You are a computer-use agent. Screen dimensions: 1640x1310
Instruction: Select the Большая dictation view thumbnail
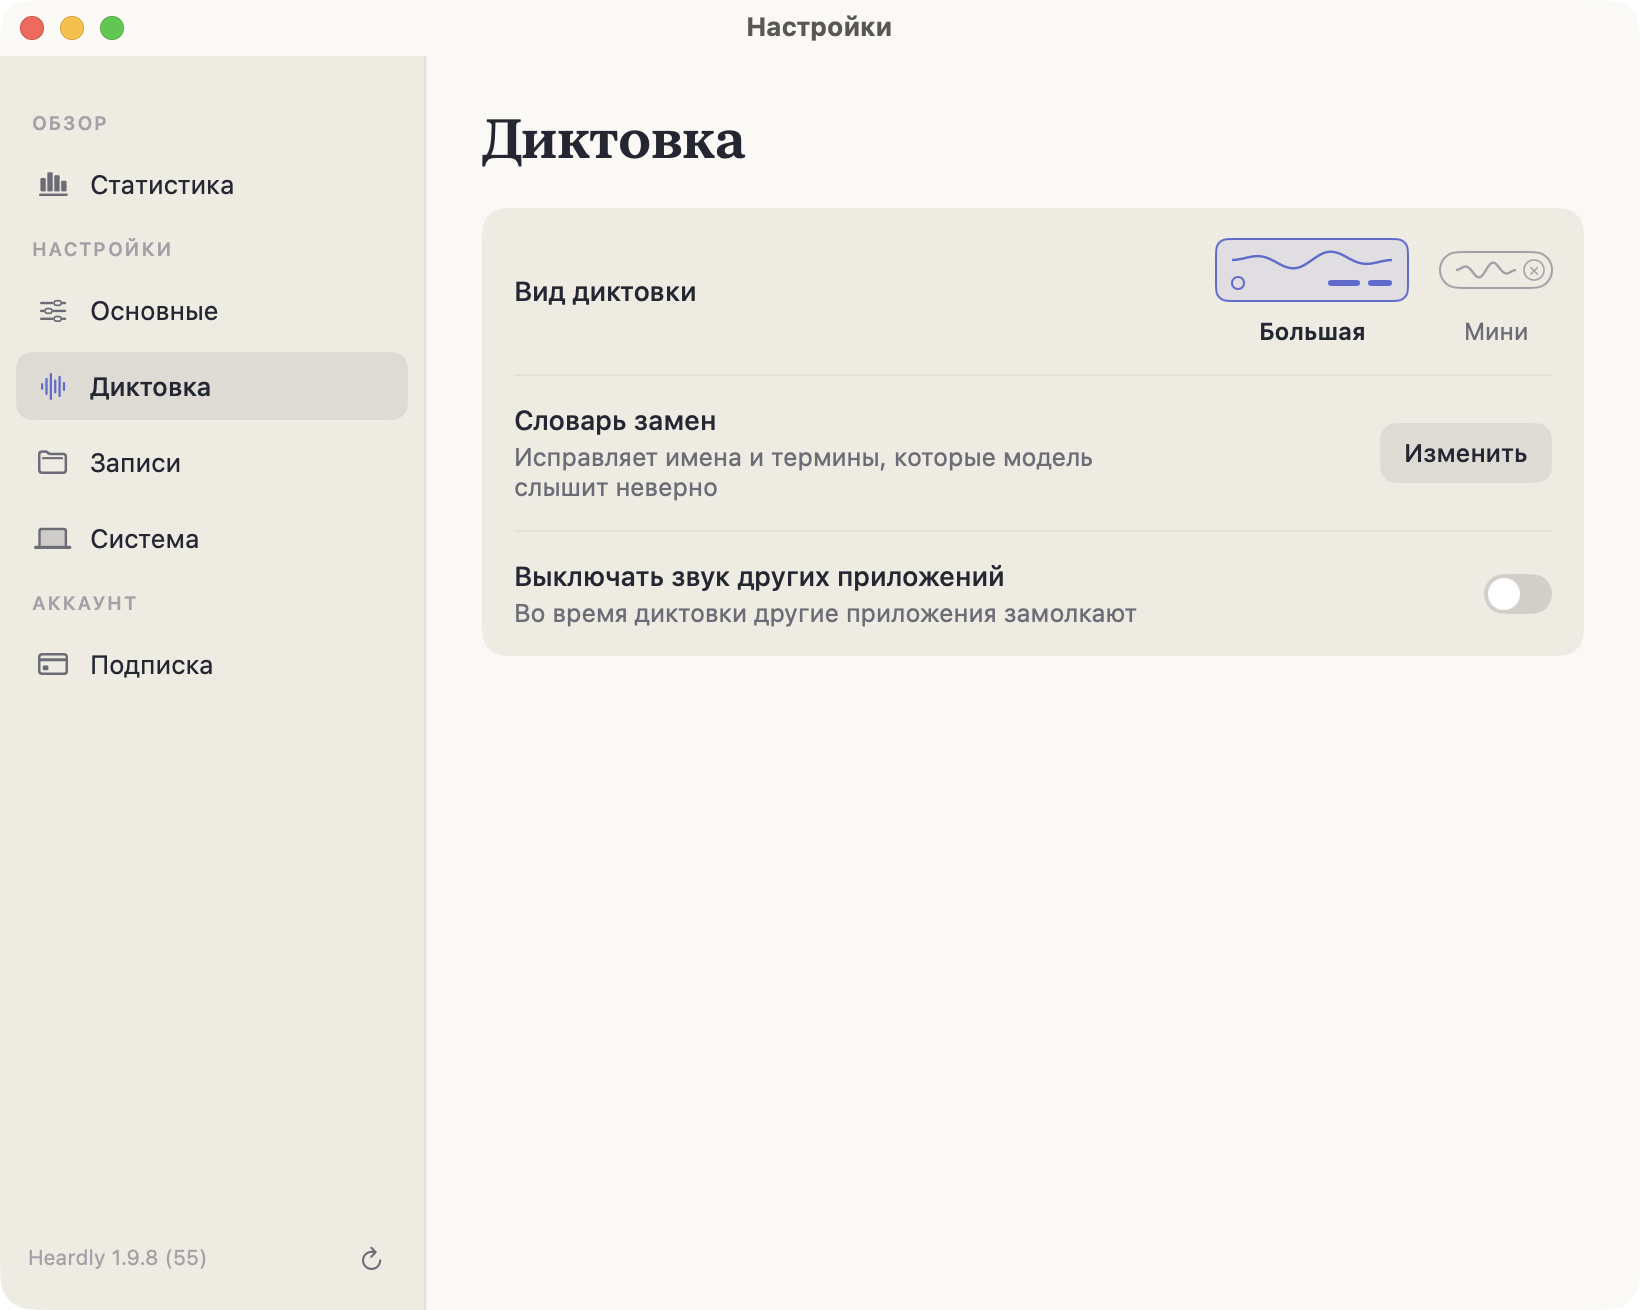click(1312, 270)
